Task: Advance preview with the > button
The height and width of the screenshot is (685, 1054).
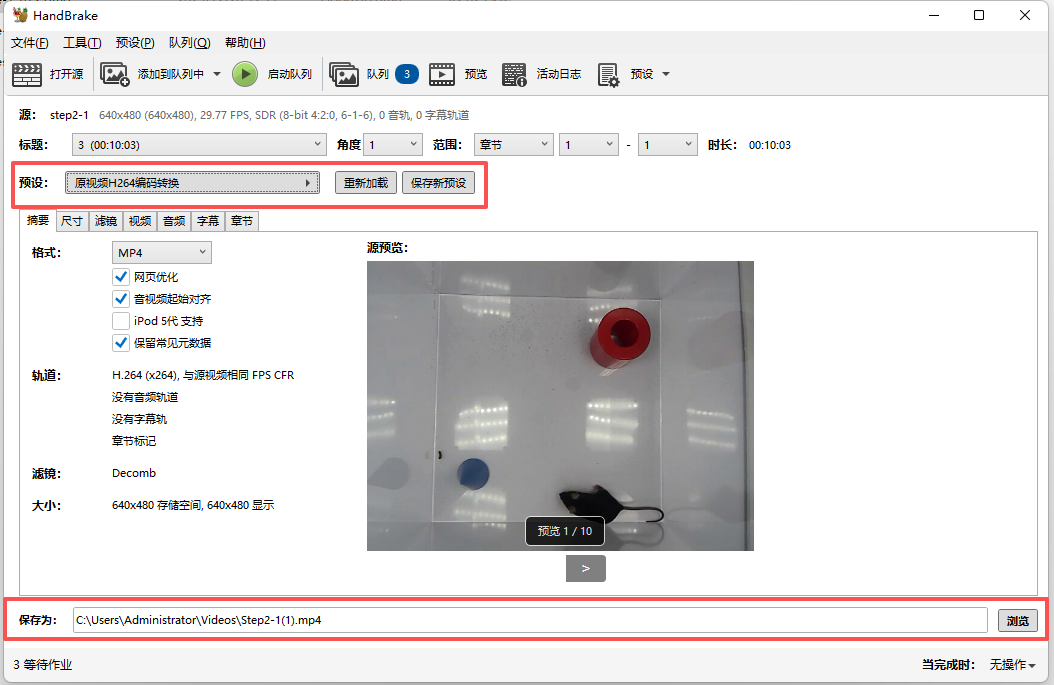Action: 585,568
